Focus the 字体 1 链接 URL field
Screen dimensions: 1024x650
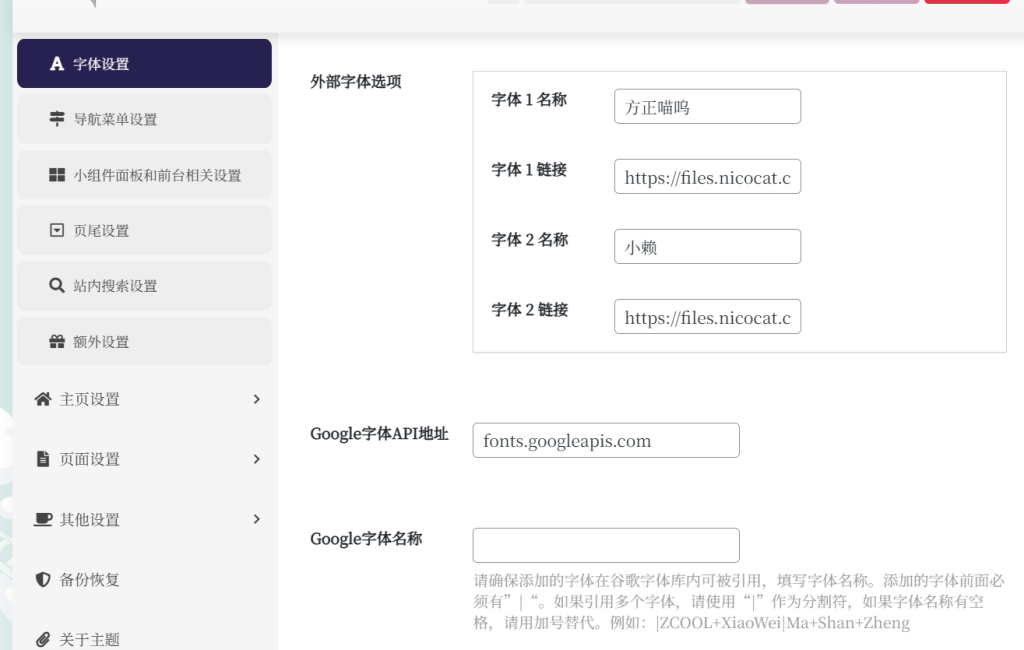(x=707, y=176)
